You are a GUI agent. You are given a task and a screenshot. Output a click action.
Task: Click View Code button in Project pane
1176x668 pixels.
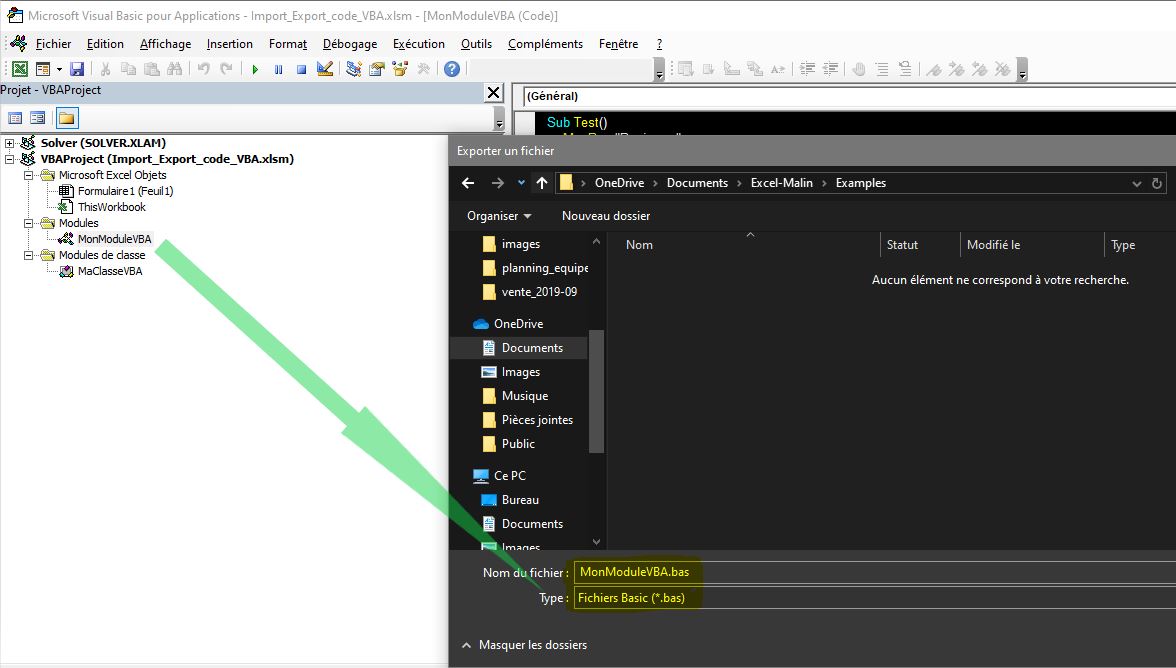(x=15, y=118)
